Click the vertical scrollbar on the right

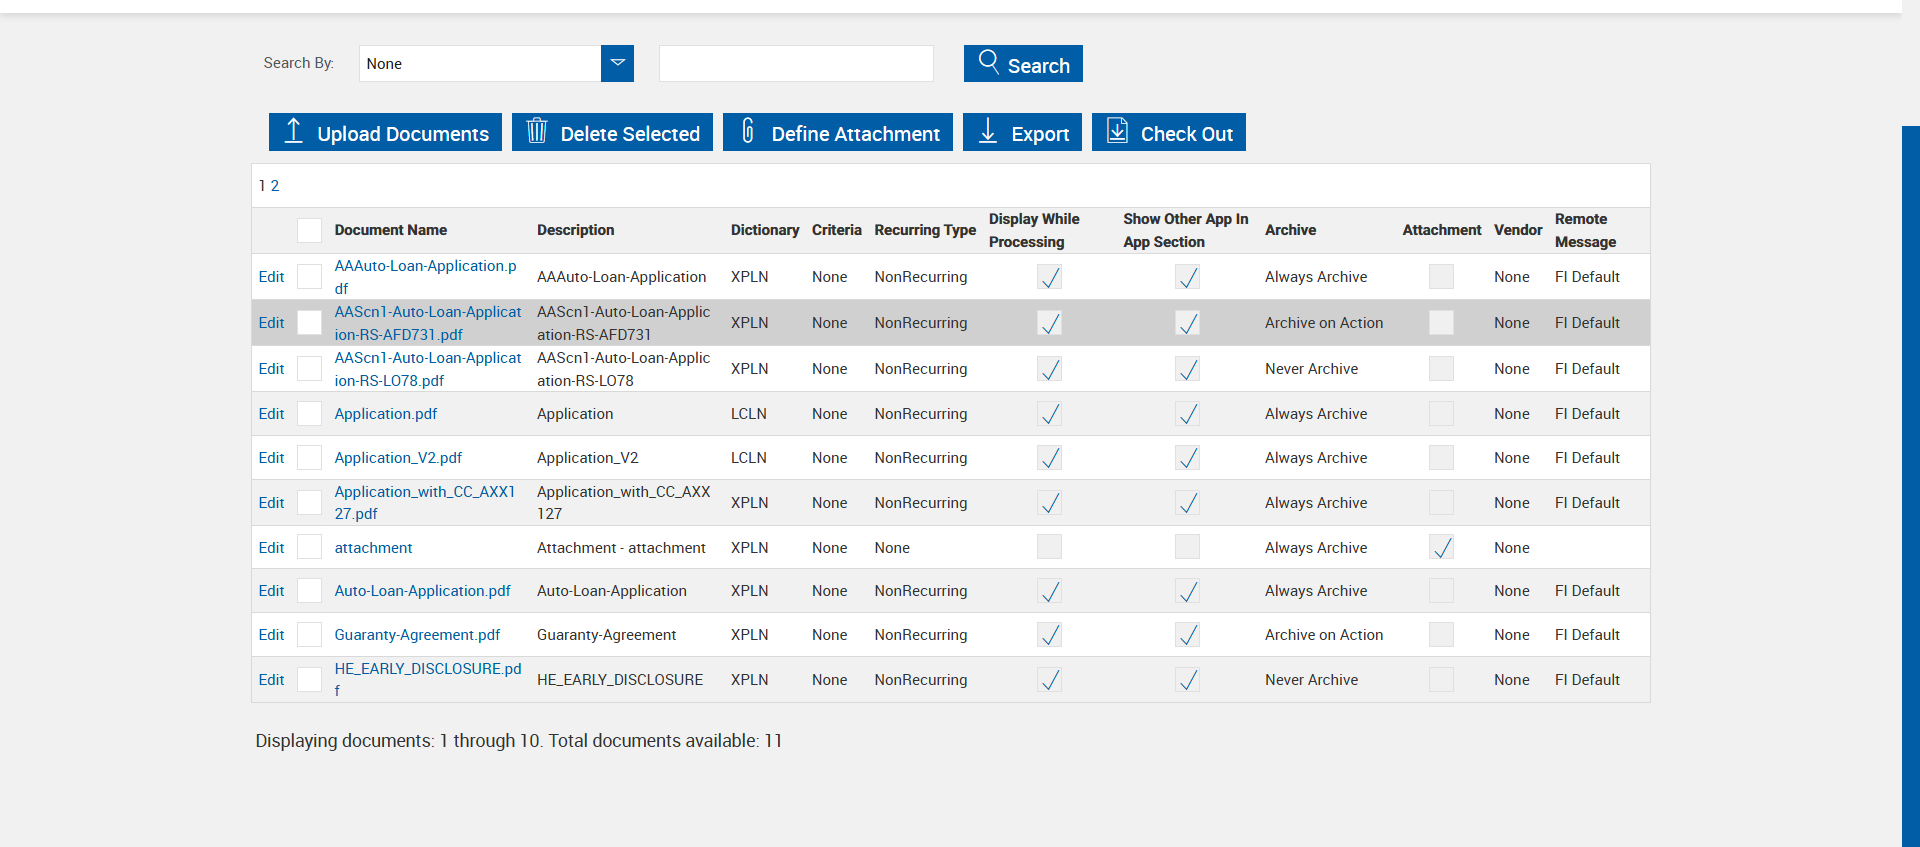point(1910,480)
